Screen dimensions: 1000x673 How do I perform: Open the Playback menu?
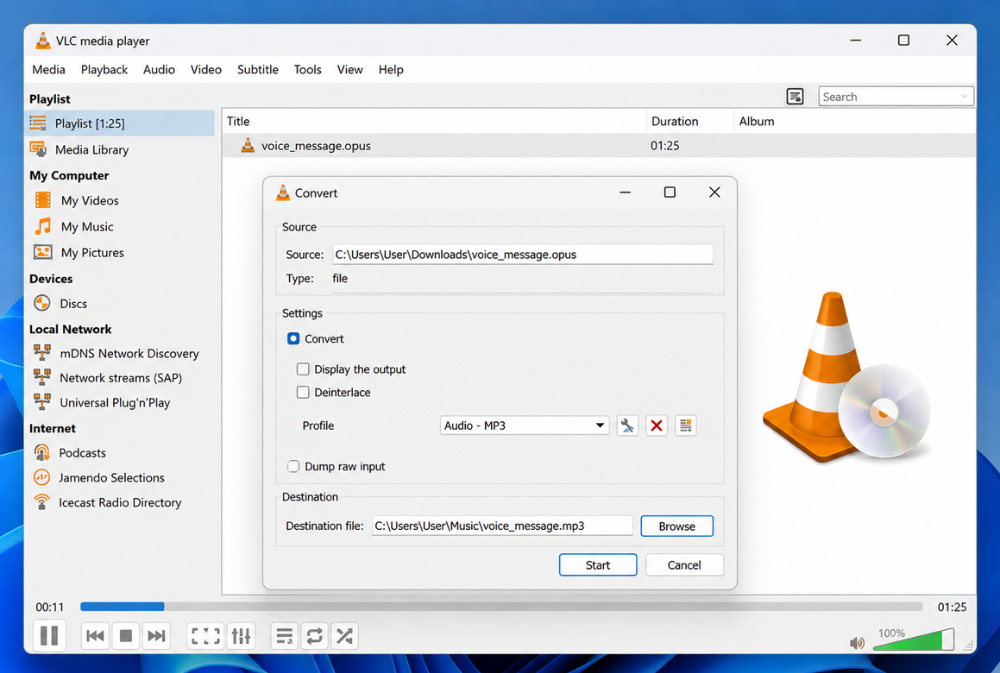coord(104,70)
